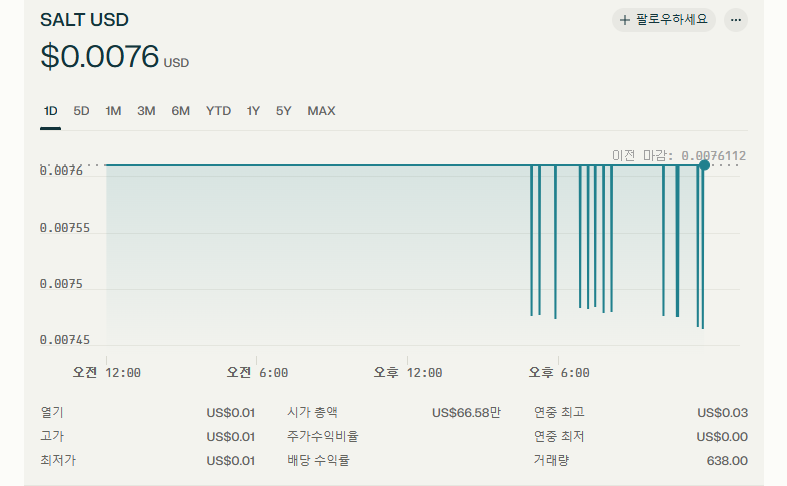Click the 0.0075 y-axis label
The width and height of the screenshot is (787, 486).
pos(61,284)
